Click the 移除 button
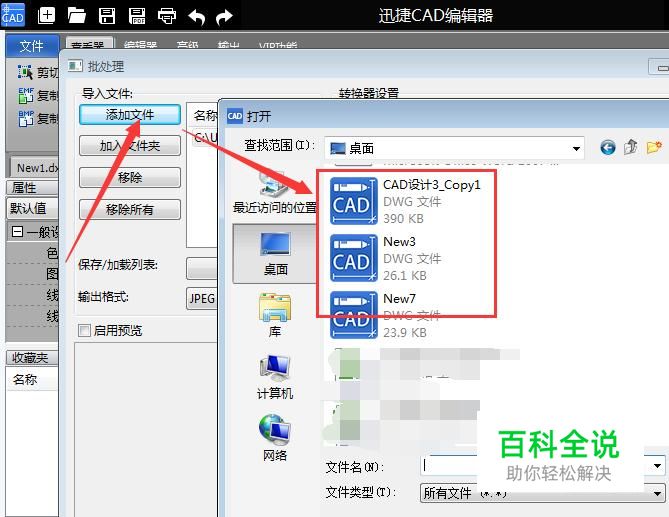 click(x=130, y=177)
